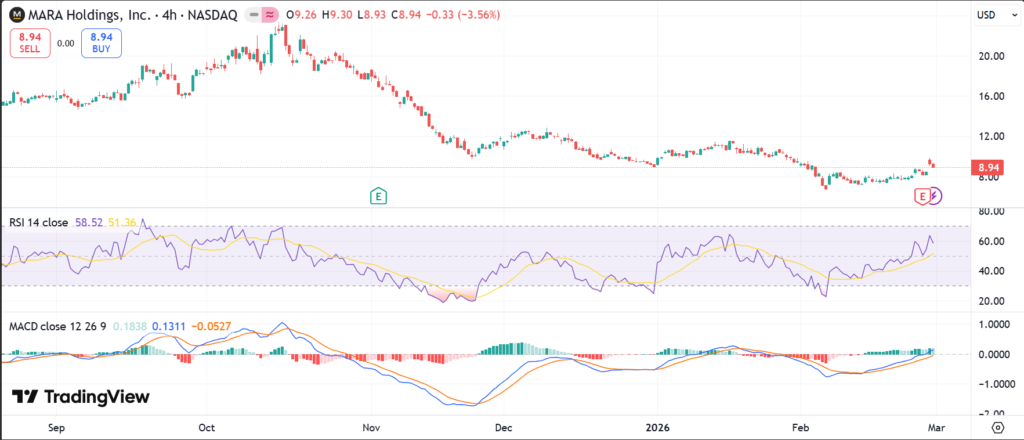Image resolution: width=1024 pixels, height=440 pixels.
Task: Click the pink wavy indicator status icon
Action: [x=270, y=15]
